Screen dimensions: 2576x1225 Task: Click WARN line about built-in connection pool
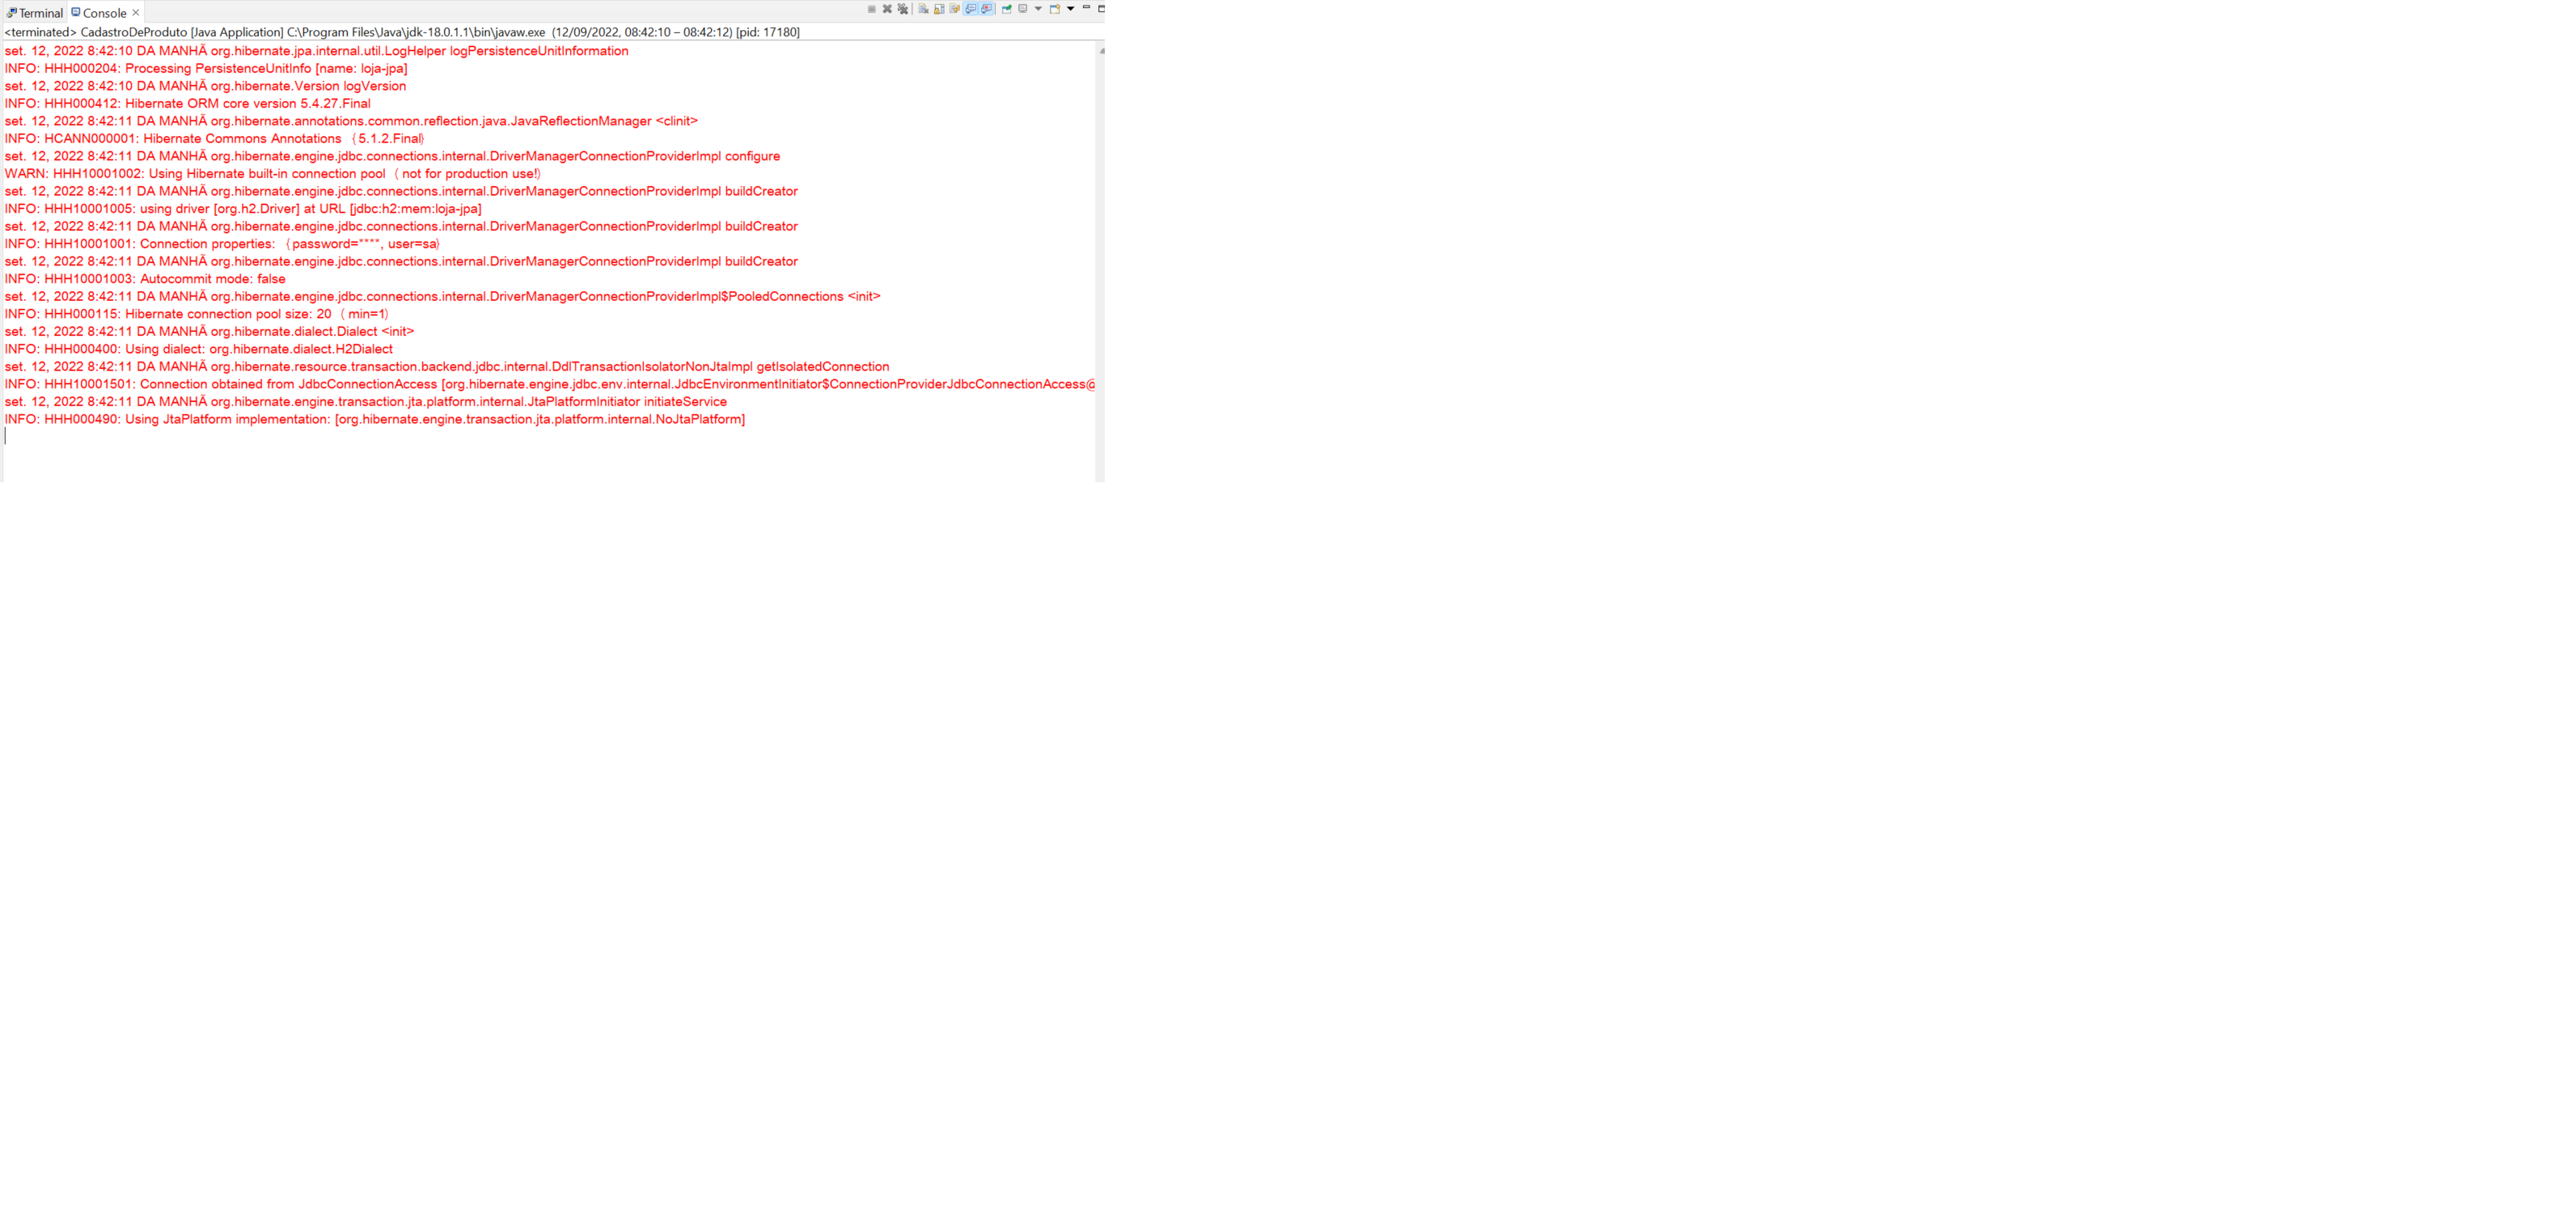(x=273, y=173)
